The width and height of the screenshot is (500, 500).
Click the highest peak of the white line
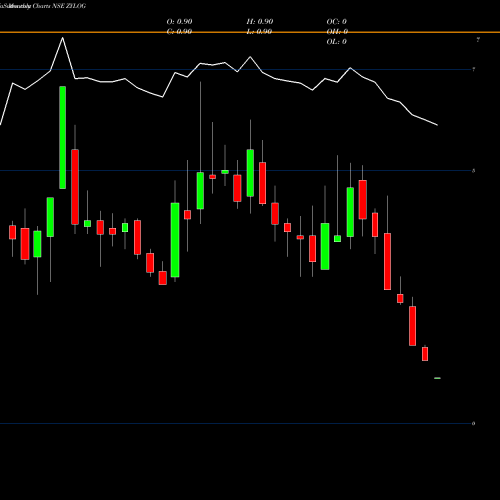point(63,38)
